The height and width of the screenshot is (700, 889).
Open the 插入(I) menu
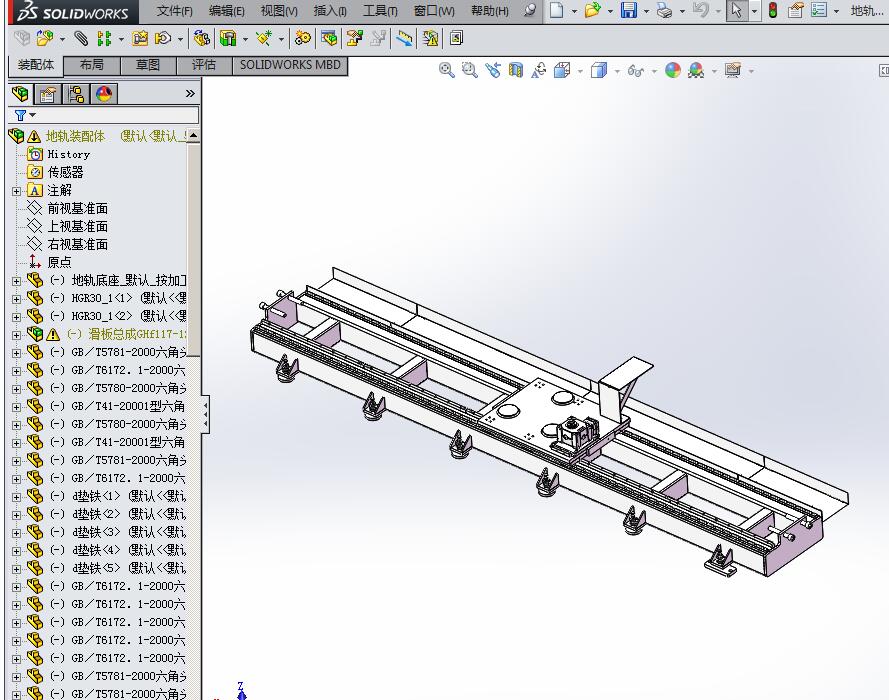329,11
